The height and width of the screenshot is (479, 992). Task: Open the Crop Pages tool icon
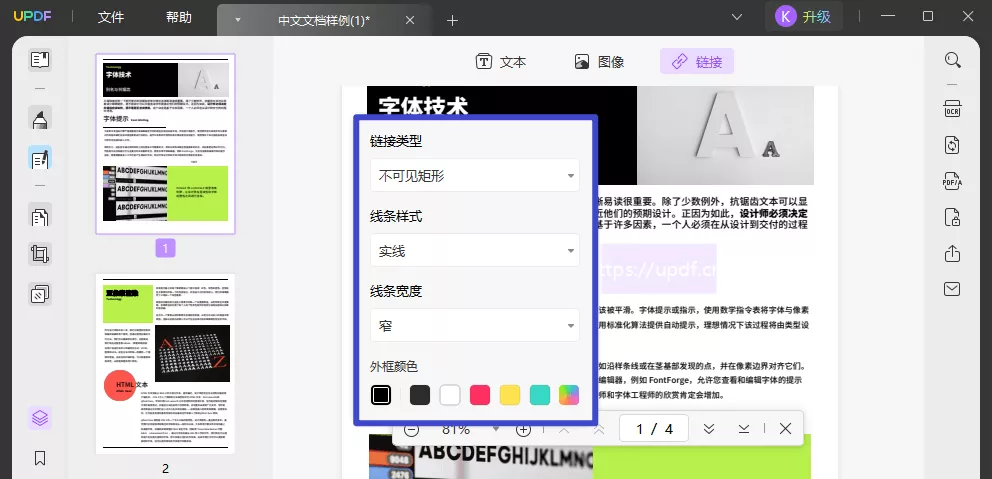(x=40, y=254)
